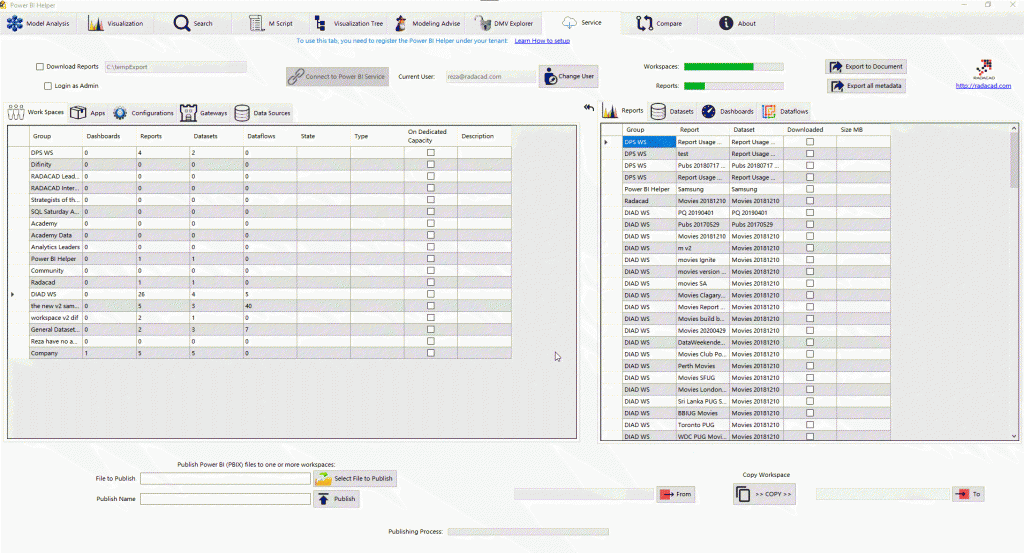Toggle the Login as Admin checkbox
The width and height of the screenshot is (1024, 553).
(47, 86)
